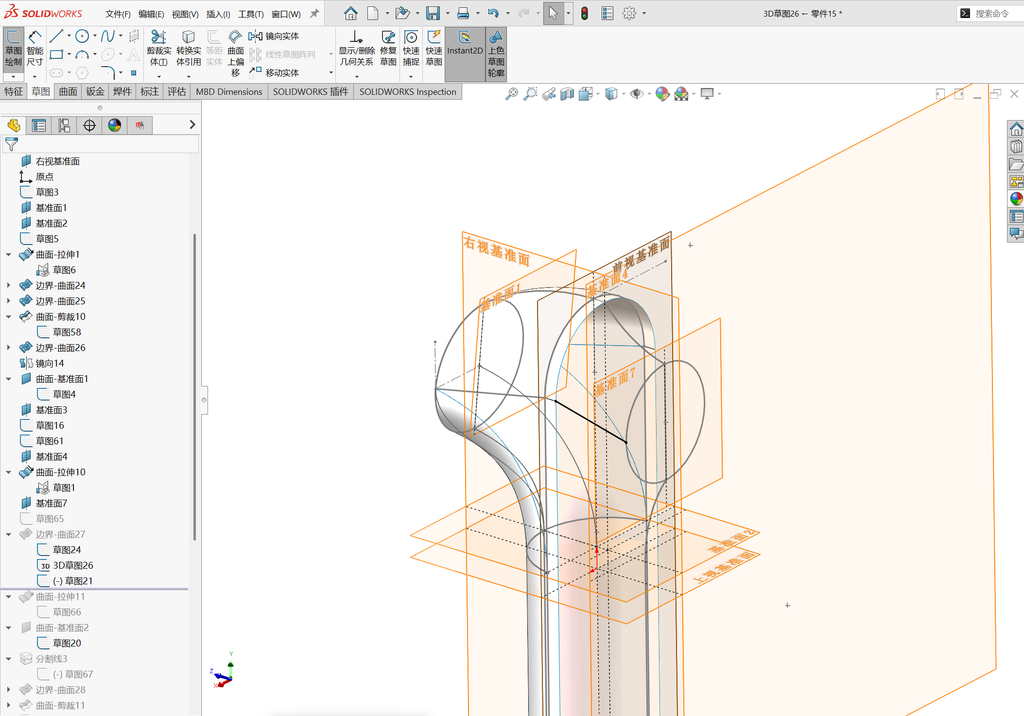Open the Options gear icon

pos(629,13)
